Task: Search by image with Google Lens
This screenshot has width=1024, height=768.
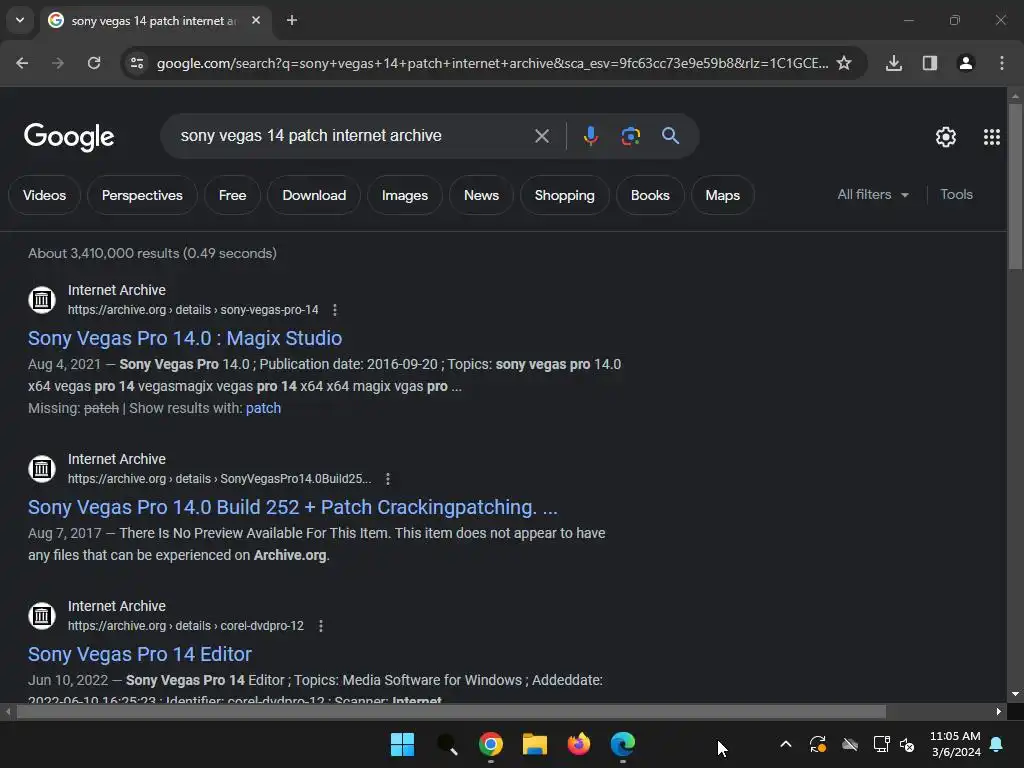Action: click(630, 136)
